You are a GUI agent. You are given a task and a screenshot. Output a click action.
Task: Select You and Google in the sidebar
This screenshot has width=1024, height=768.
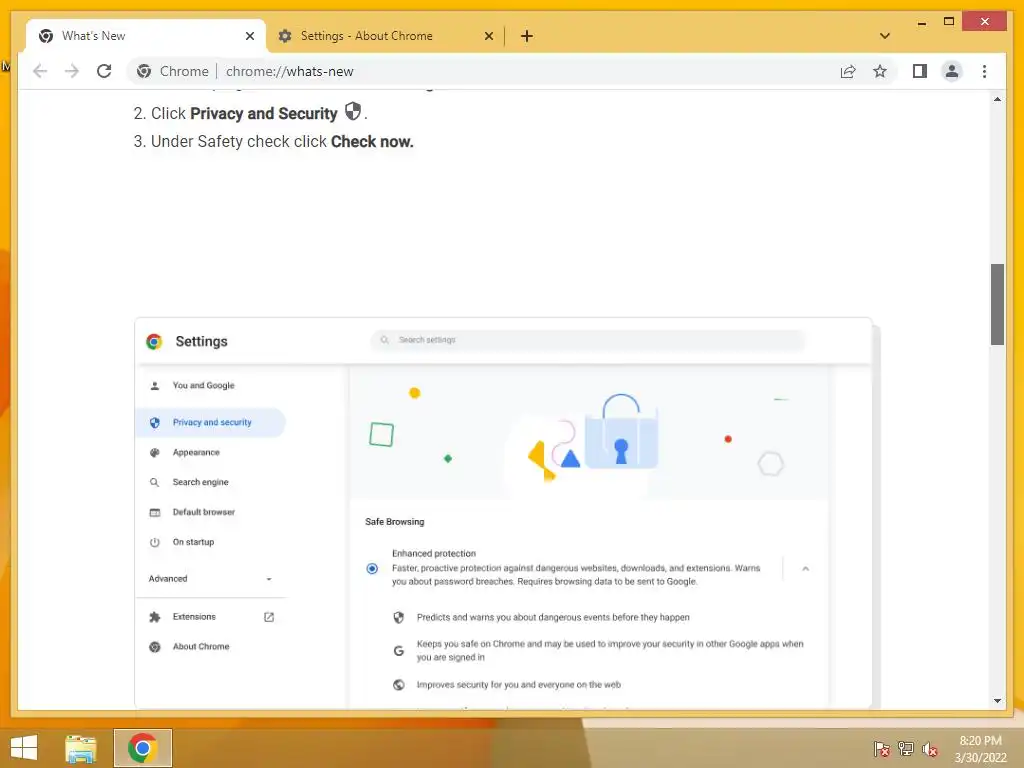point(203,385)
